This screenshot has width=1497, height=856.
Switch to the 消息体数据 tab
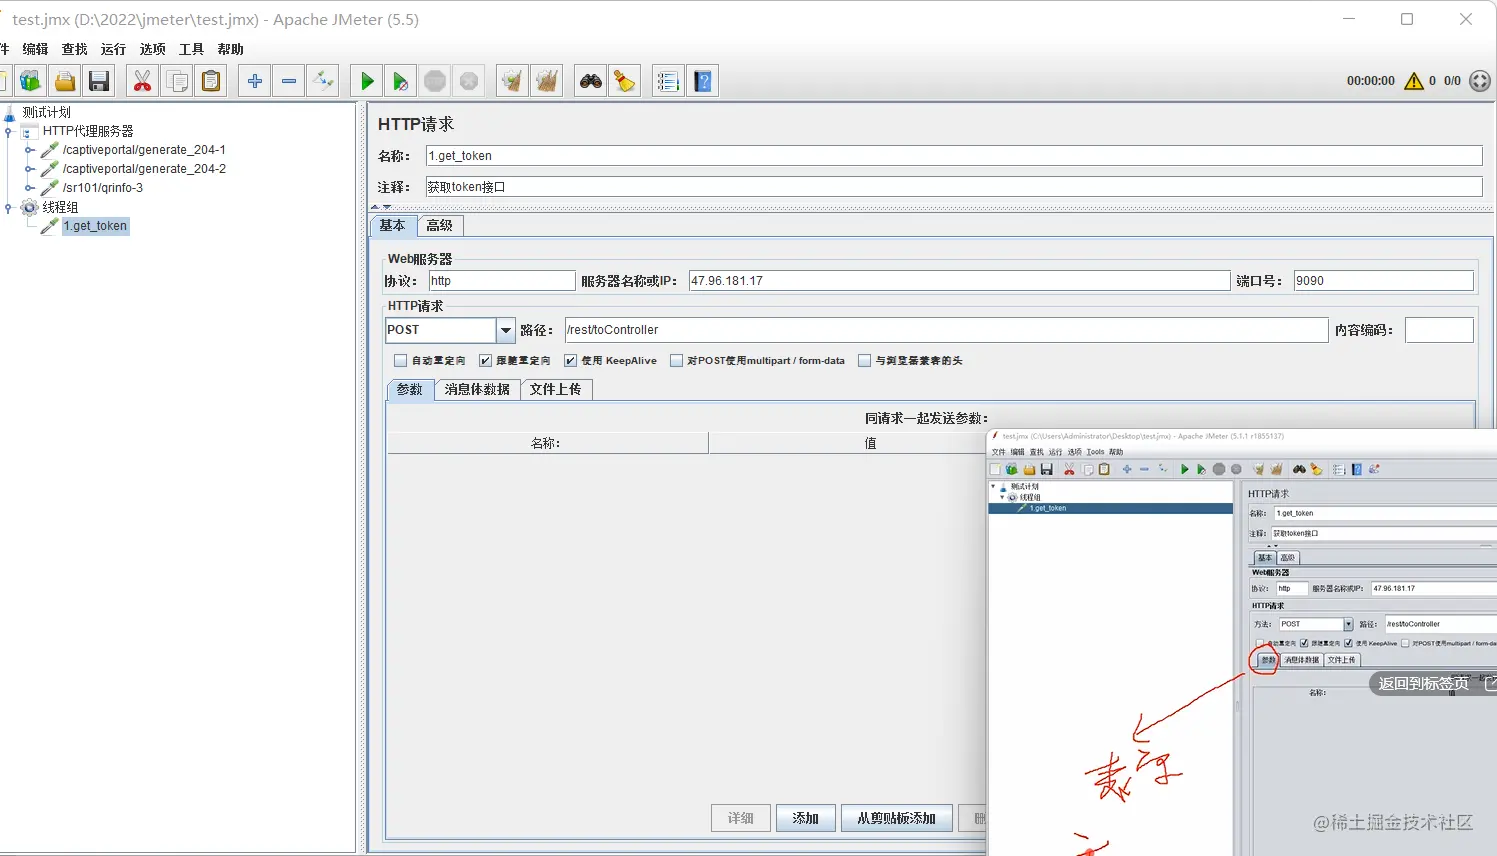point(477,390)
